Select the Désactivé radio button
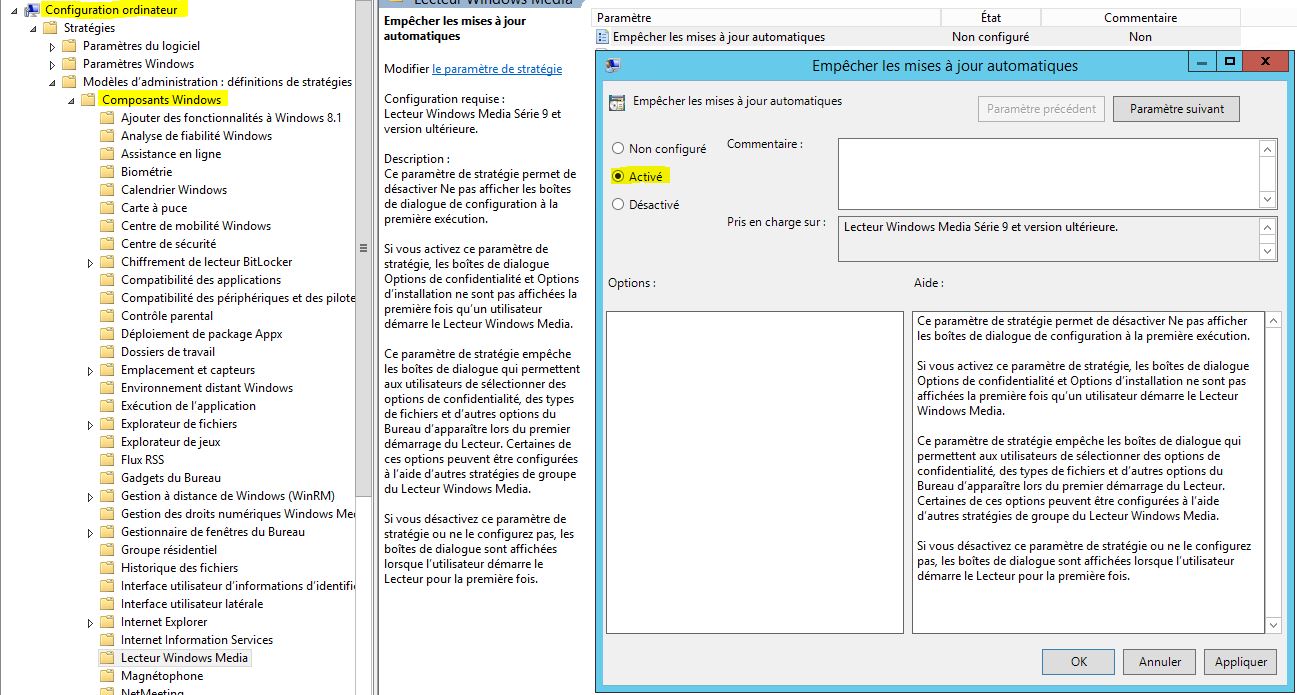Viewport: 1297px width, 695px height. (x=618, y=204)
